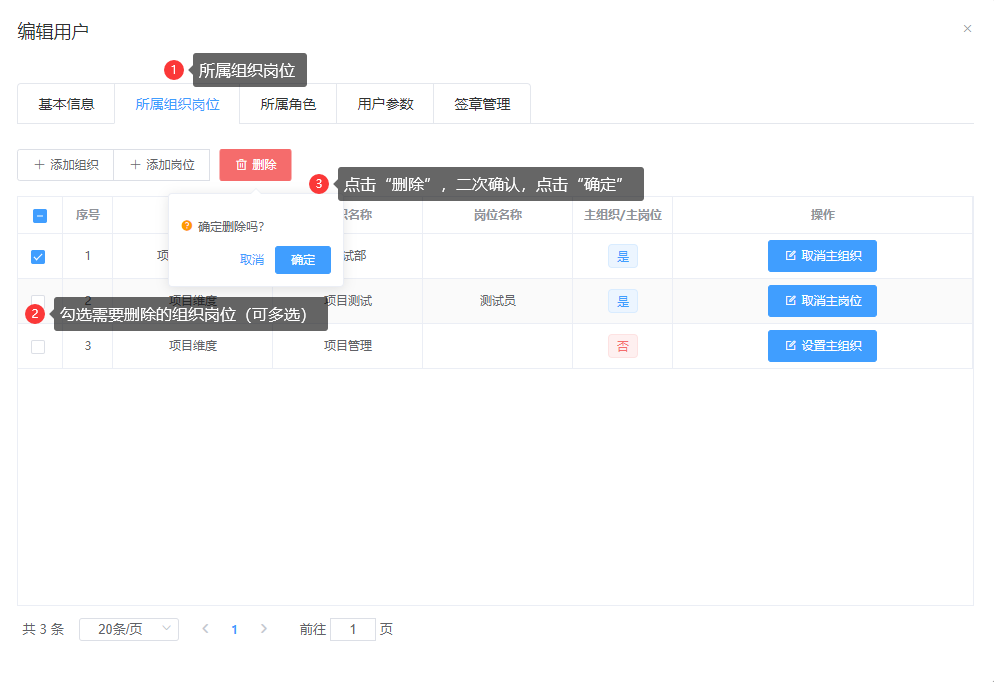
Task: Switch to the 基本信息 tab
Action: (x=66, y=104)
